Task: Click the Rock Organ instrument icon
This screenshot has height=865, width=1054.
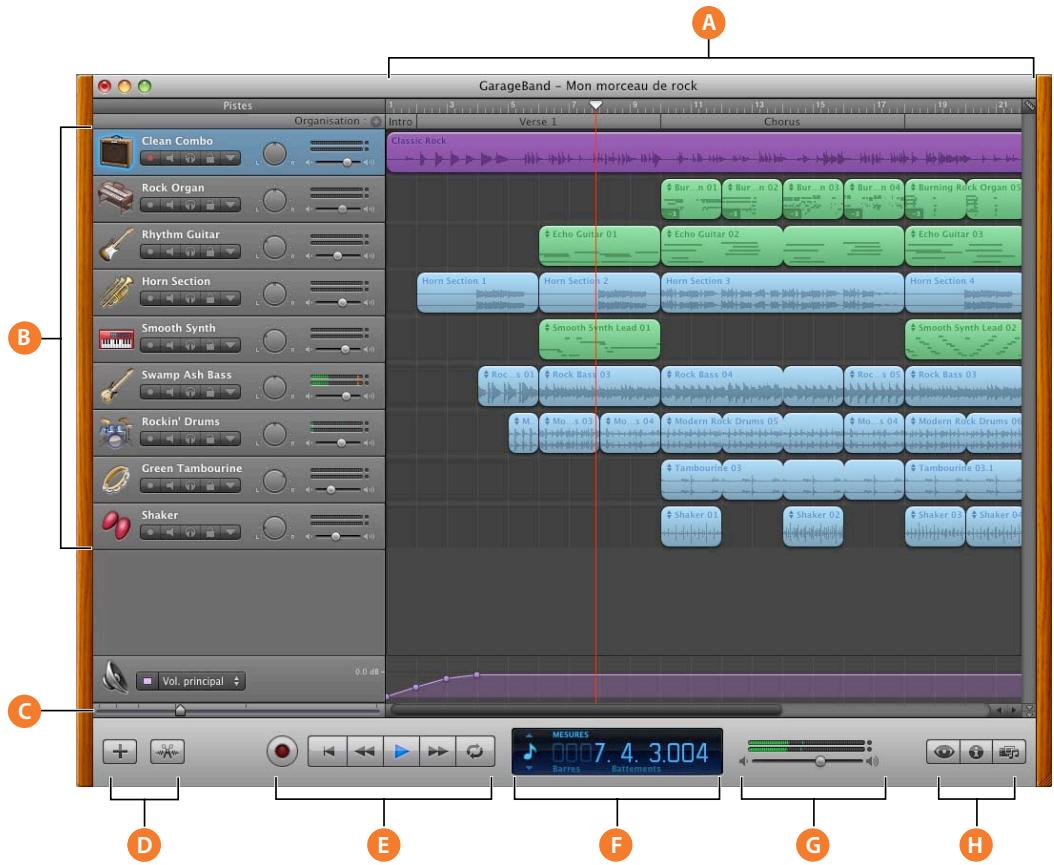Action: [116, 199]
